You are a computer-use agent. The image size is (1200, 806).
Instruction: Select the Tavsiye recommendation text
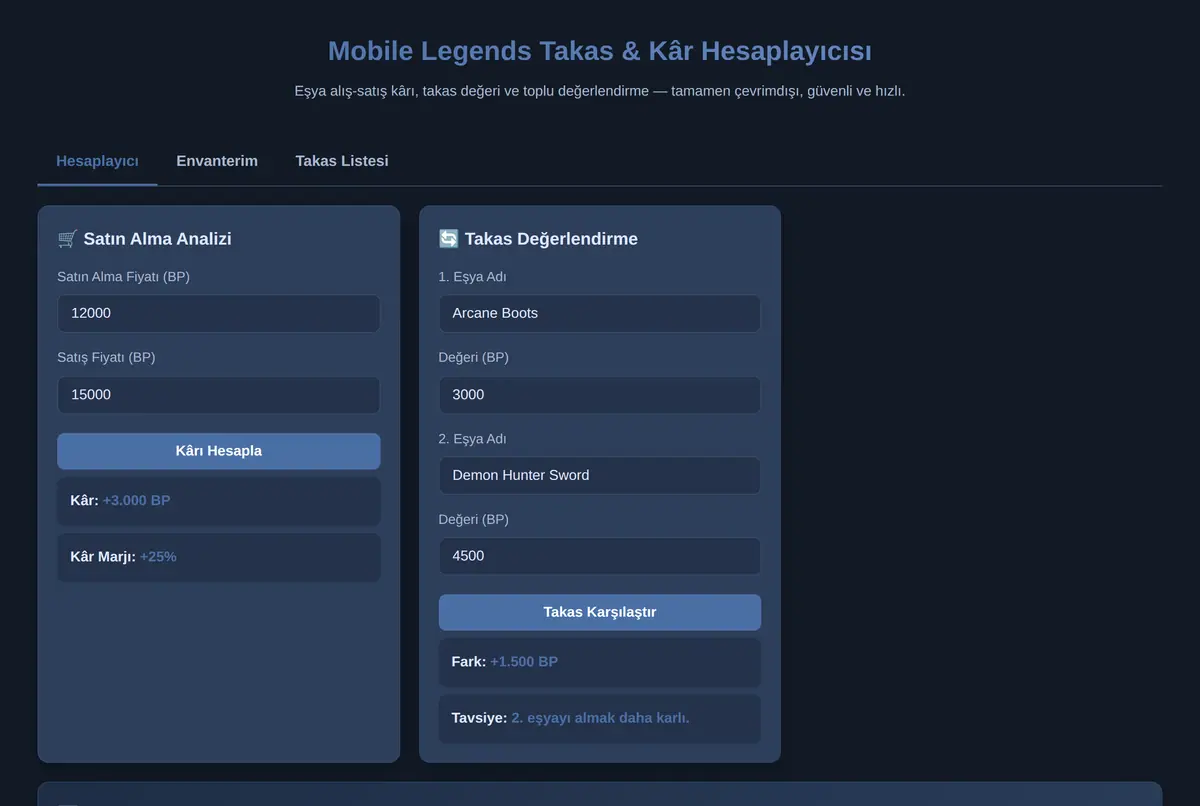click(600, 718)
